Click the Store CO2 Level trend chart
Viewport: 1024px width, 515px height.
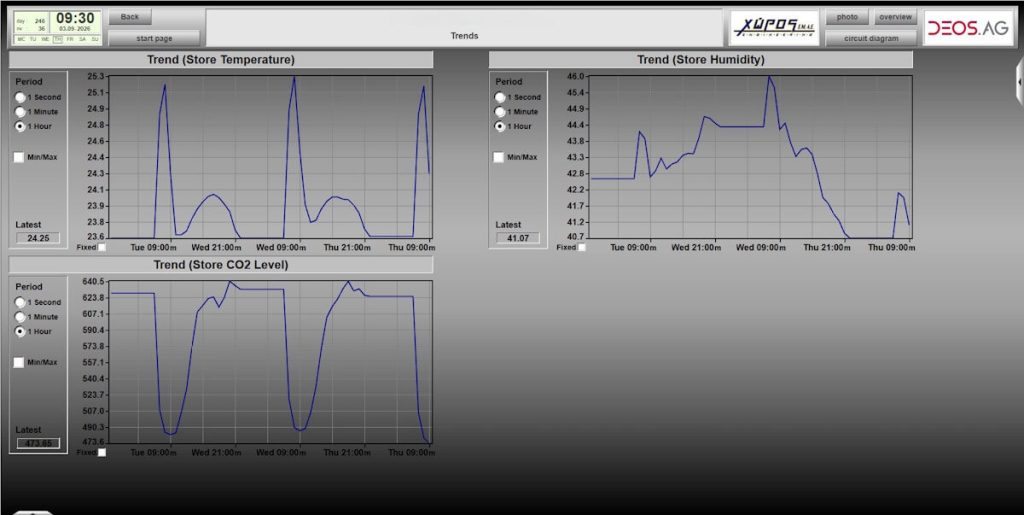click(269, 362)
